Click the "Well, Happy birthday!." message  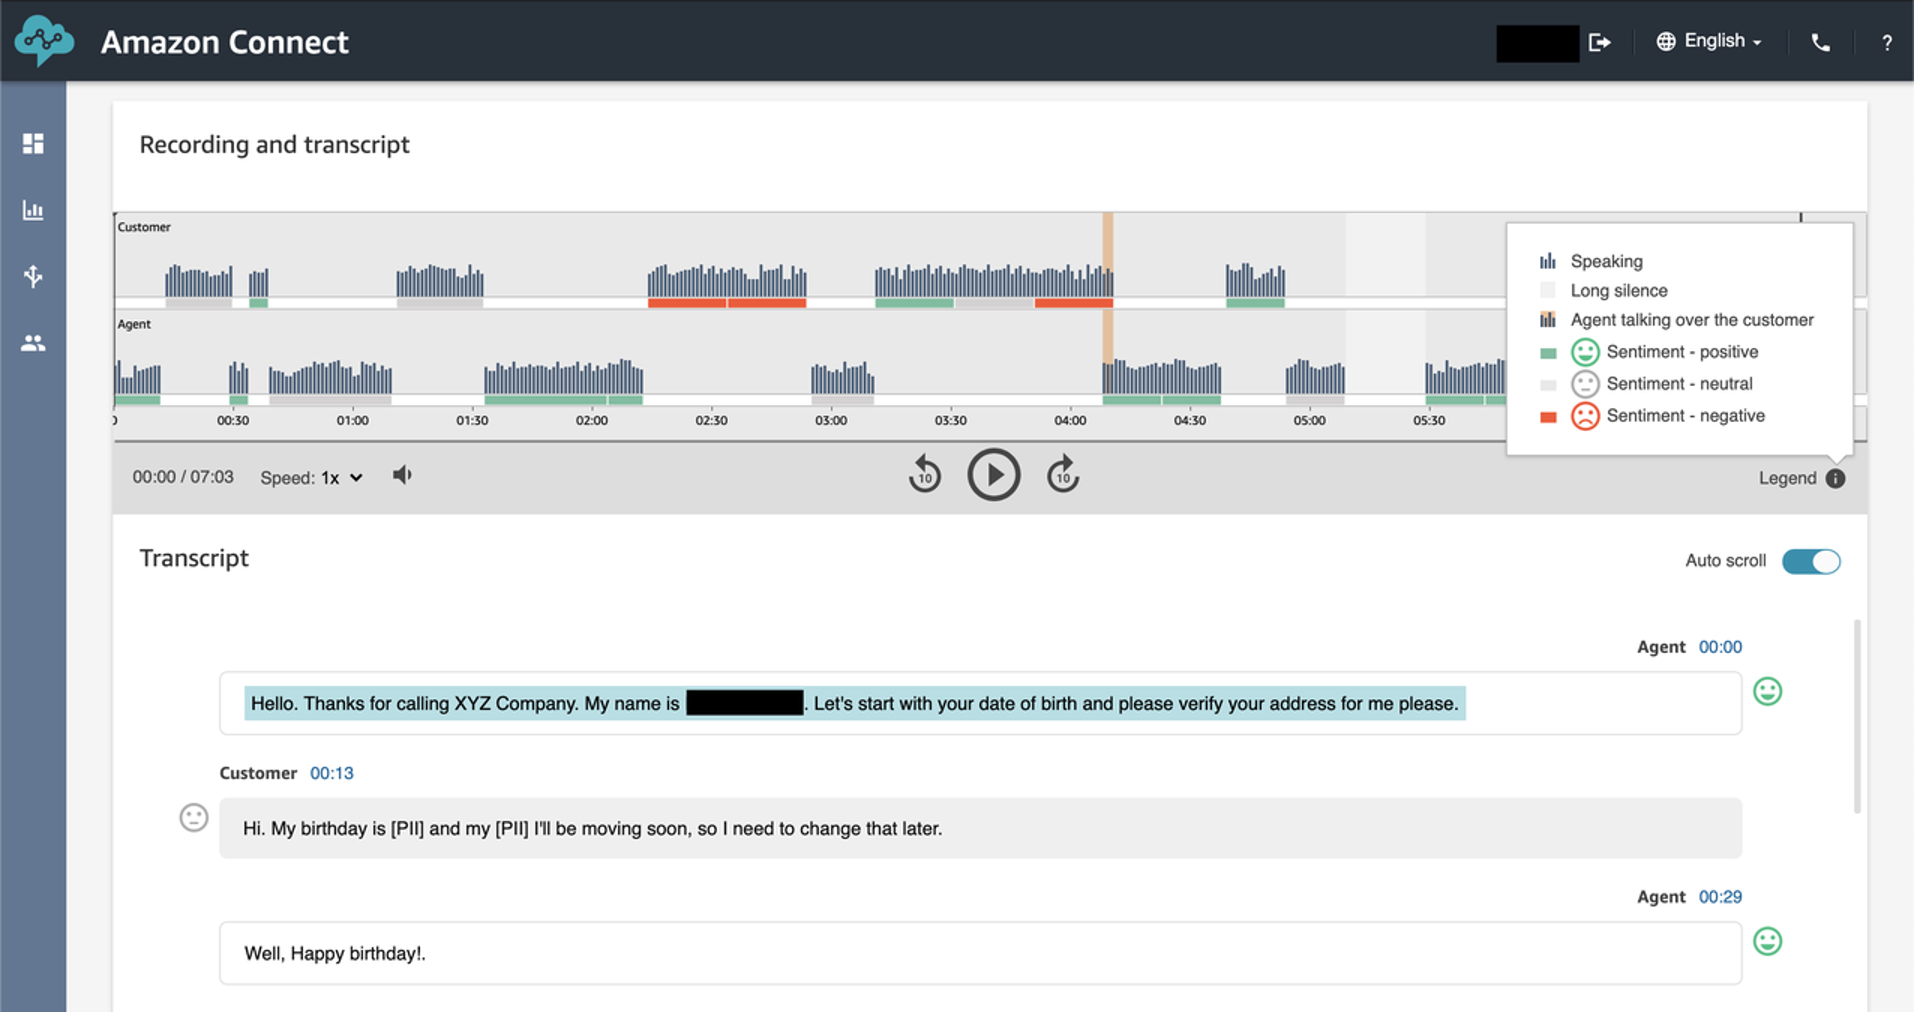[980, 953]
